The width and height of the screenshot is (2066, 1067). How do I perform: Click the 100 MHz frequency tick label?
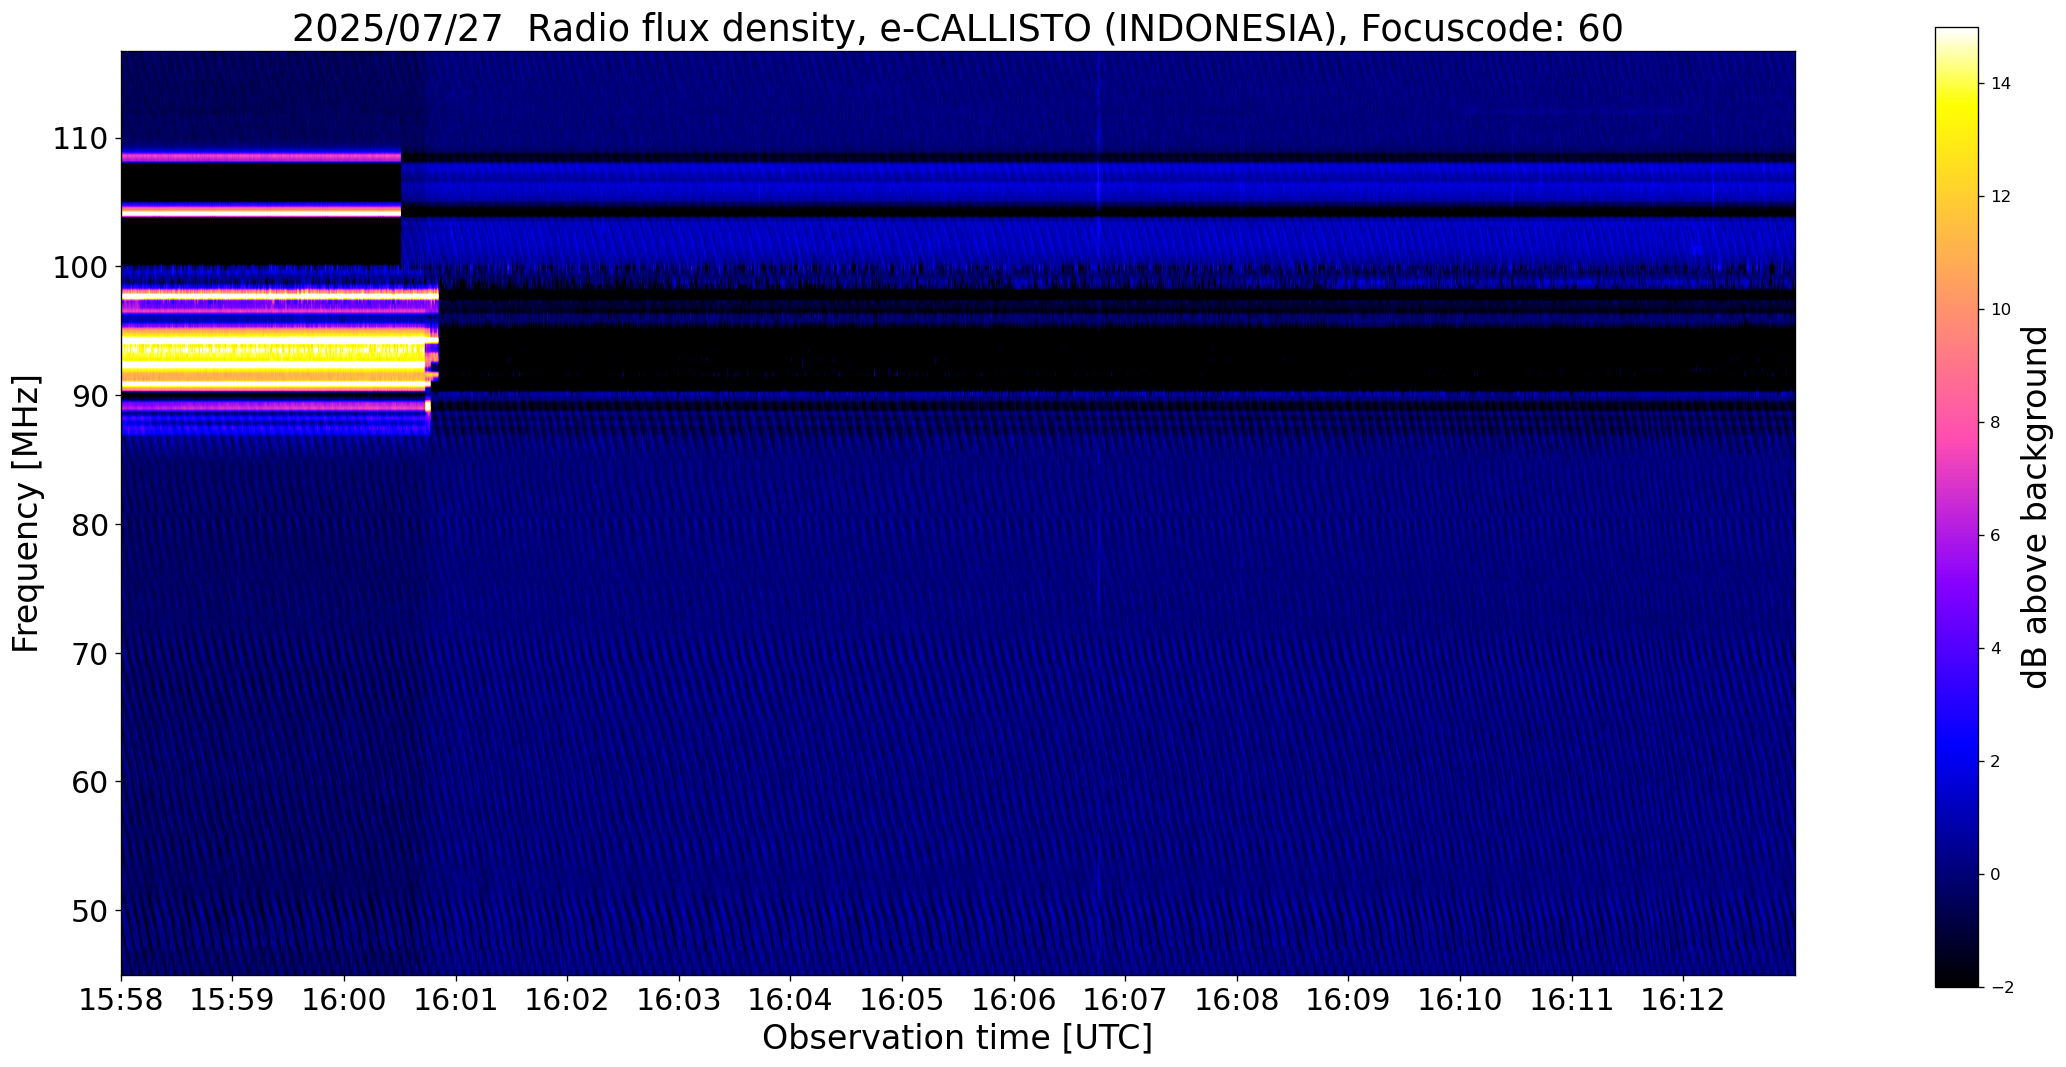[80, 268]
